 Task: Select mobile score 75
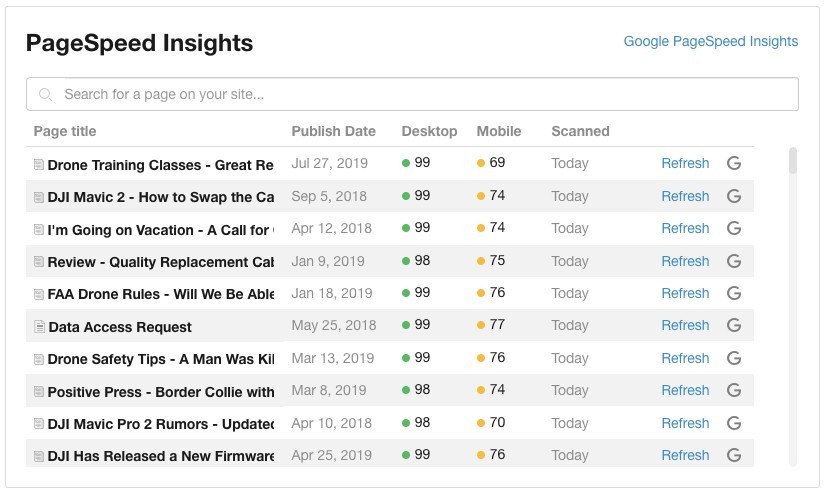pos(497,260)
